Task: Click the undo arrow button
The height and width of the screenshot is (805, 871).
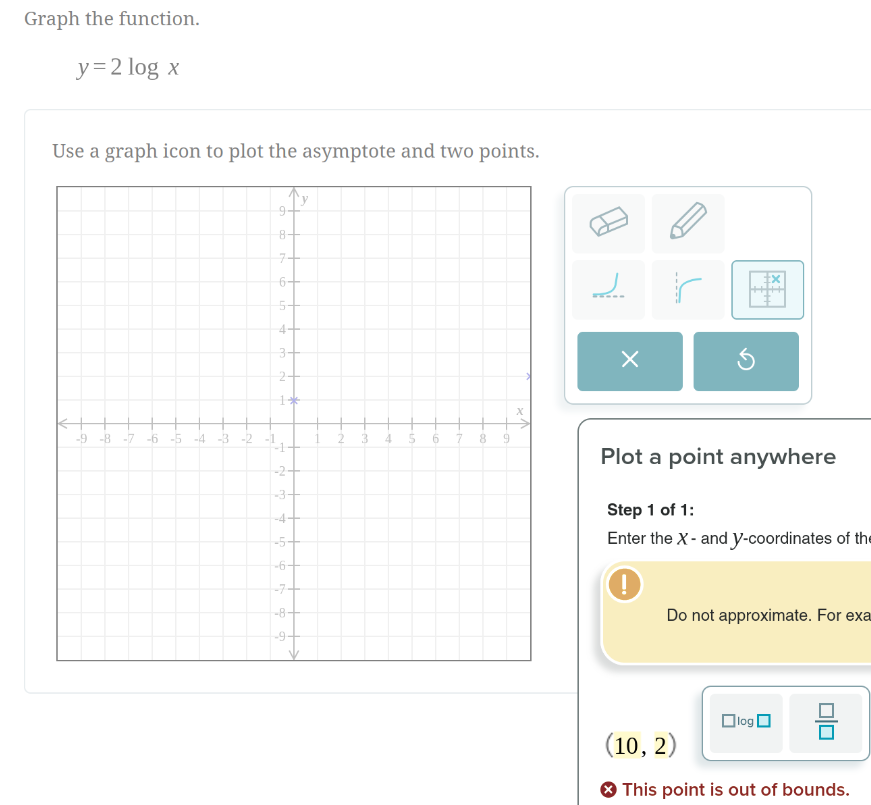Action: point(746,361)
